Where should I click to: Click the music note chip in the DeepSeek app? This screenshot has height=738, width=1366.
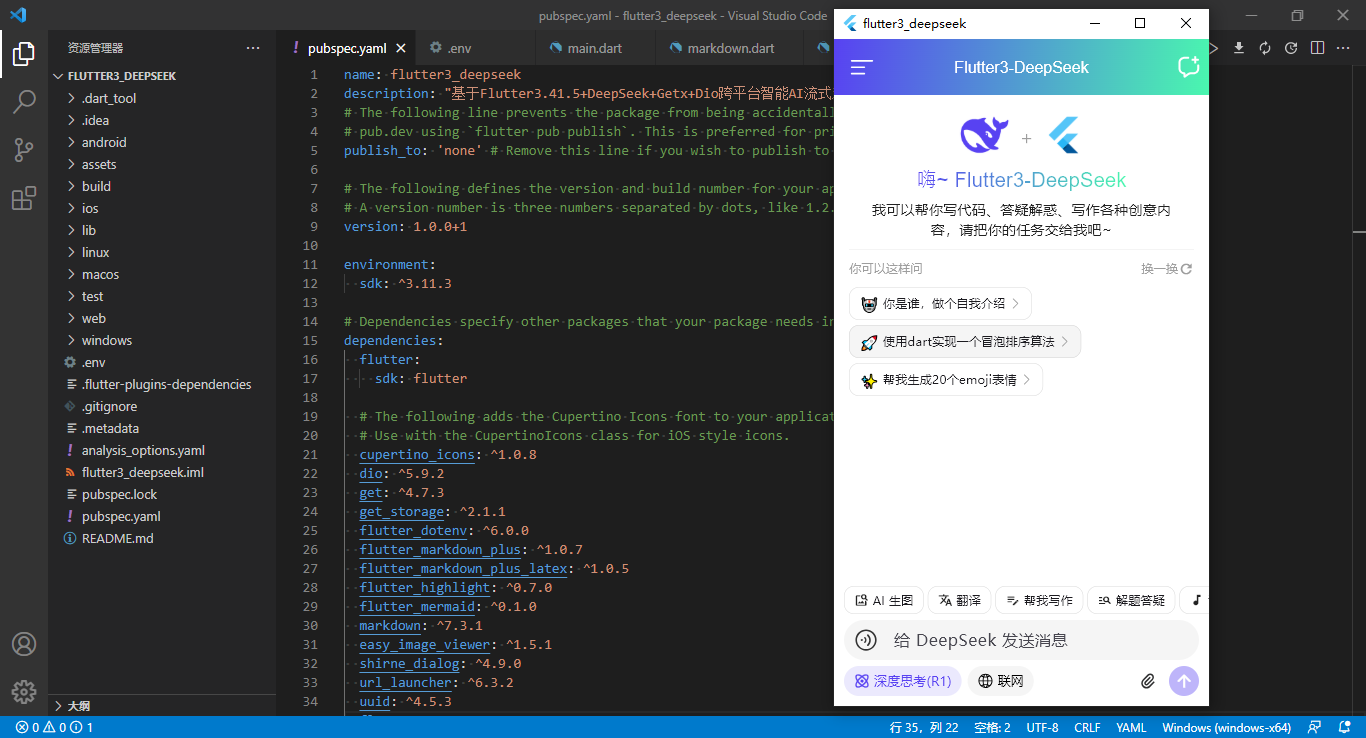tap(1196, 600)
